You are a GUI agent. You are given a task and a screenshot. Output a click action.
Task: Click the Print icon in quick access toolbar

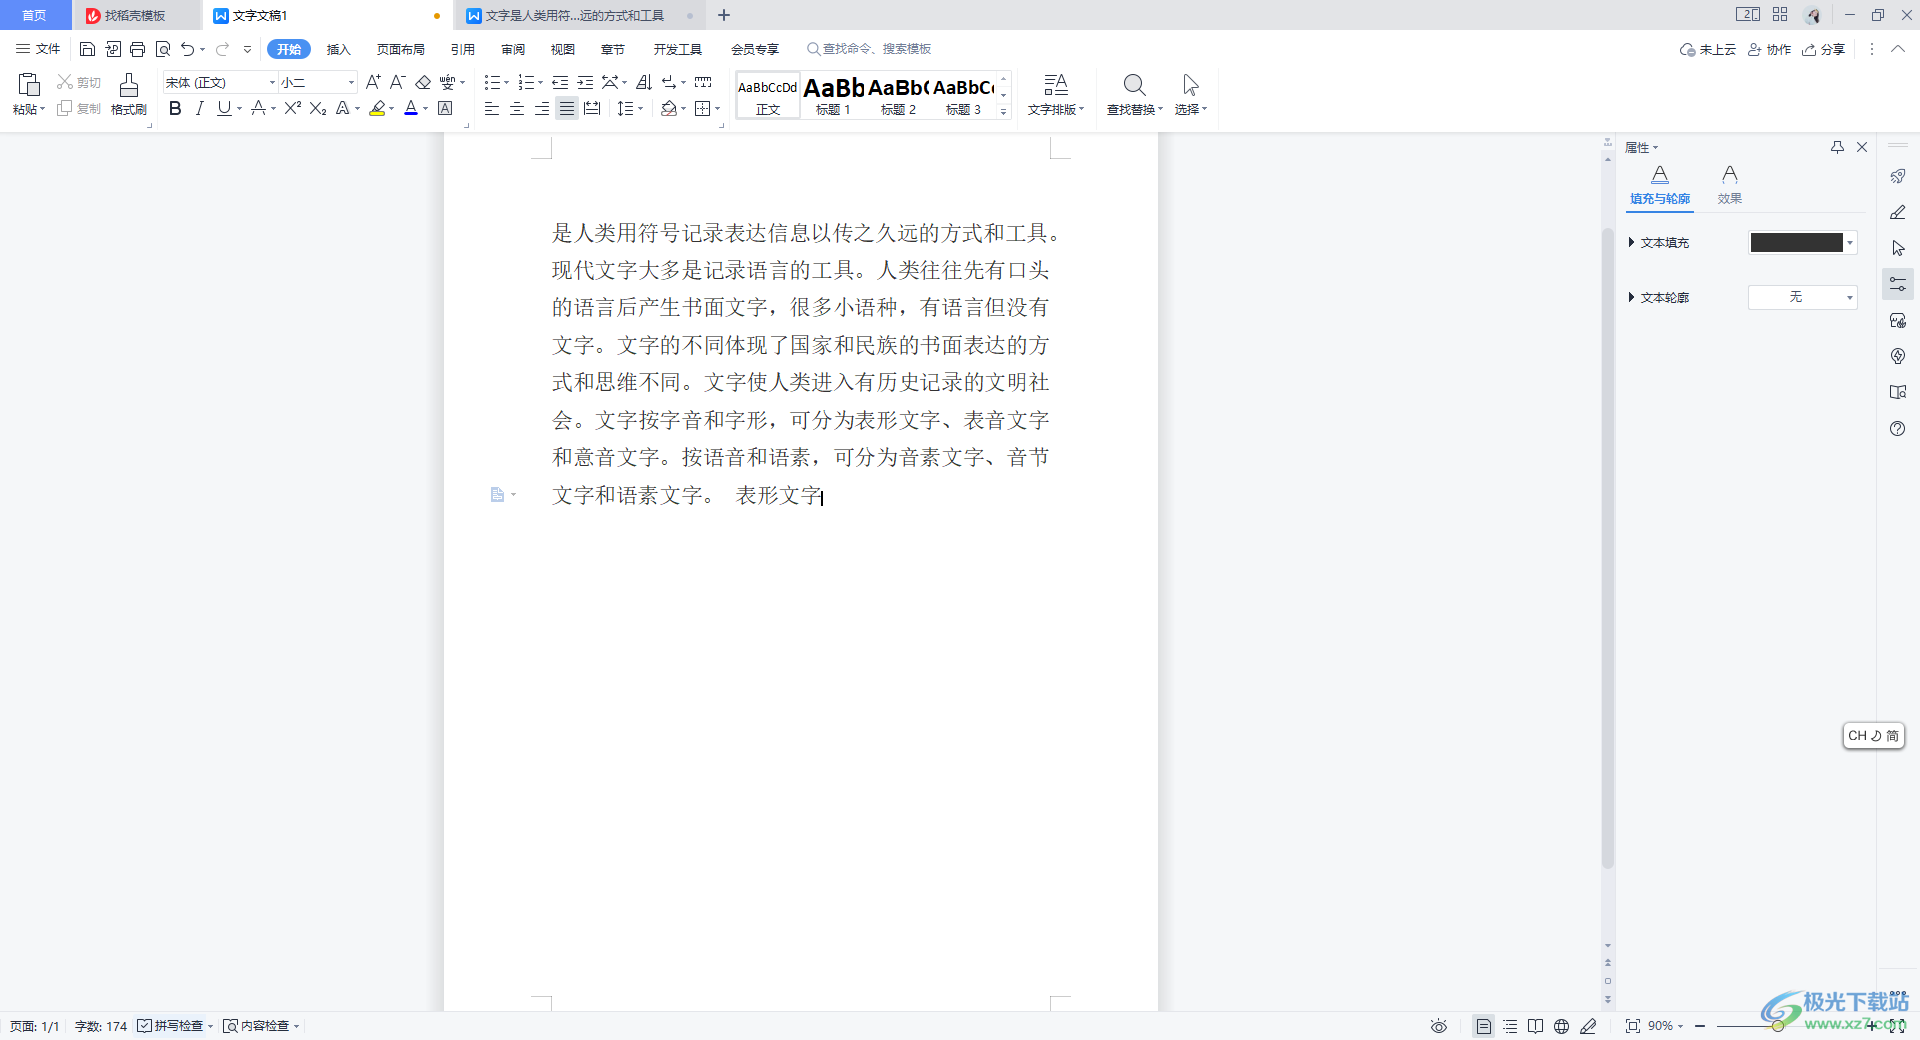(x=138, y=49)
